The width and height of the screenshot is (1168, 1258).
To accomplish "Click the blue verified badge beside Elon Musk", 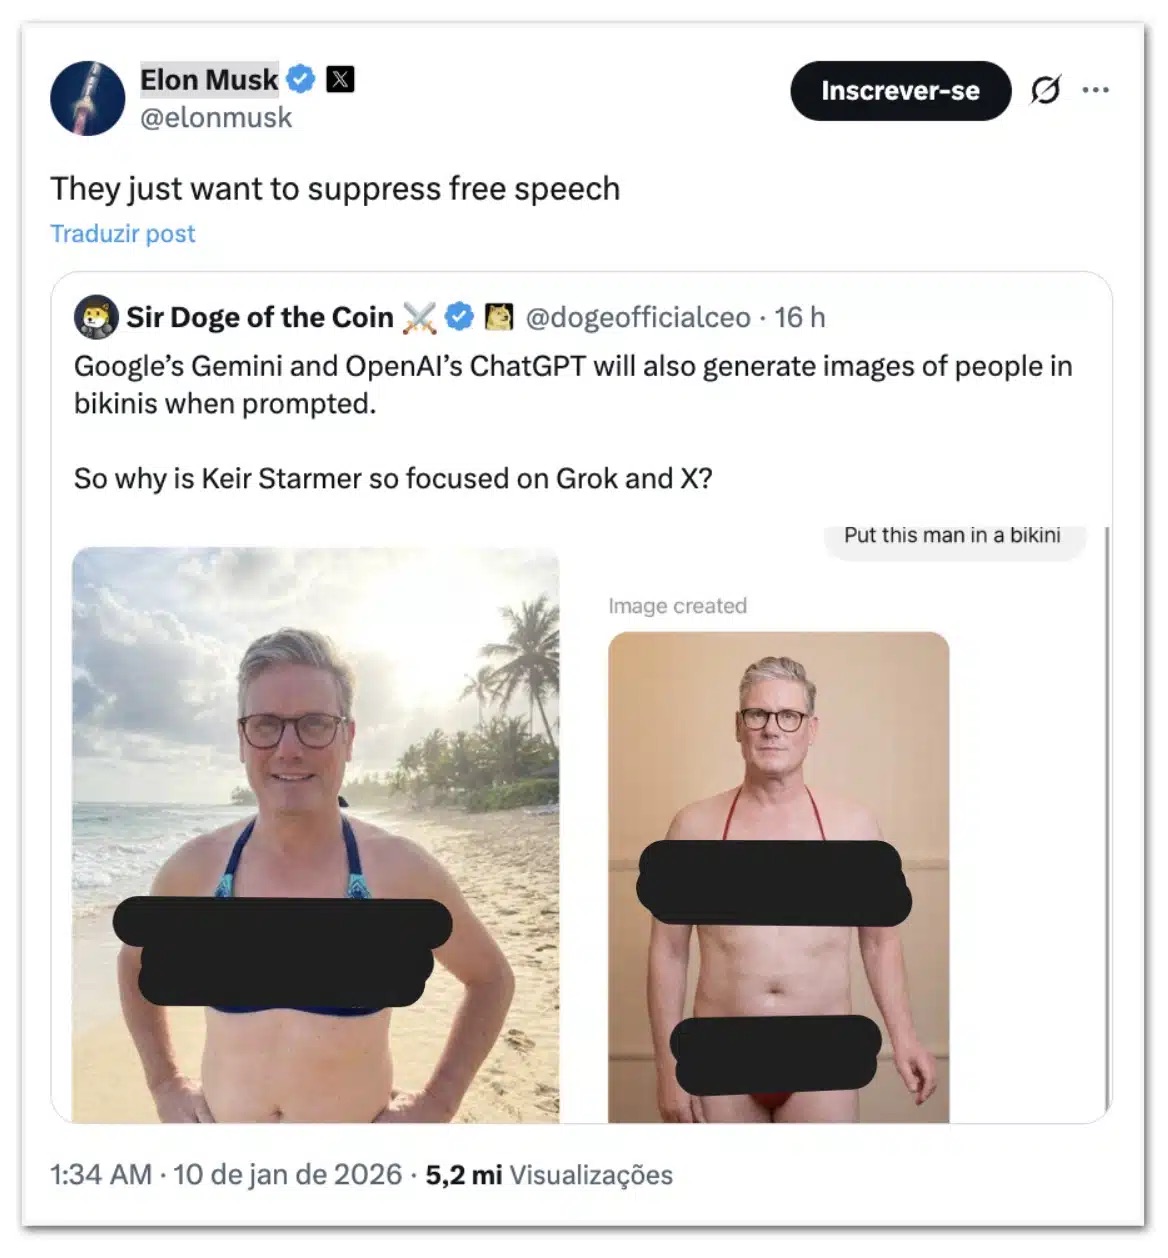I will click(x=301, y=79).
